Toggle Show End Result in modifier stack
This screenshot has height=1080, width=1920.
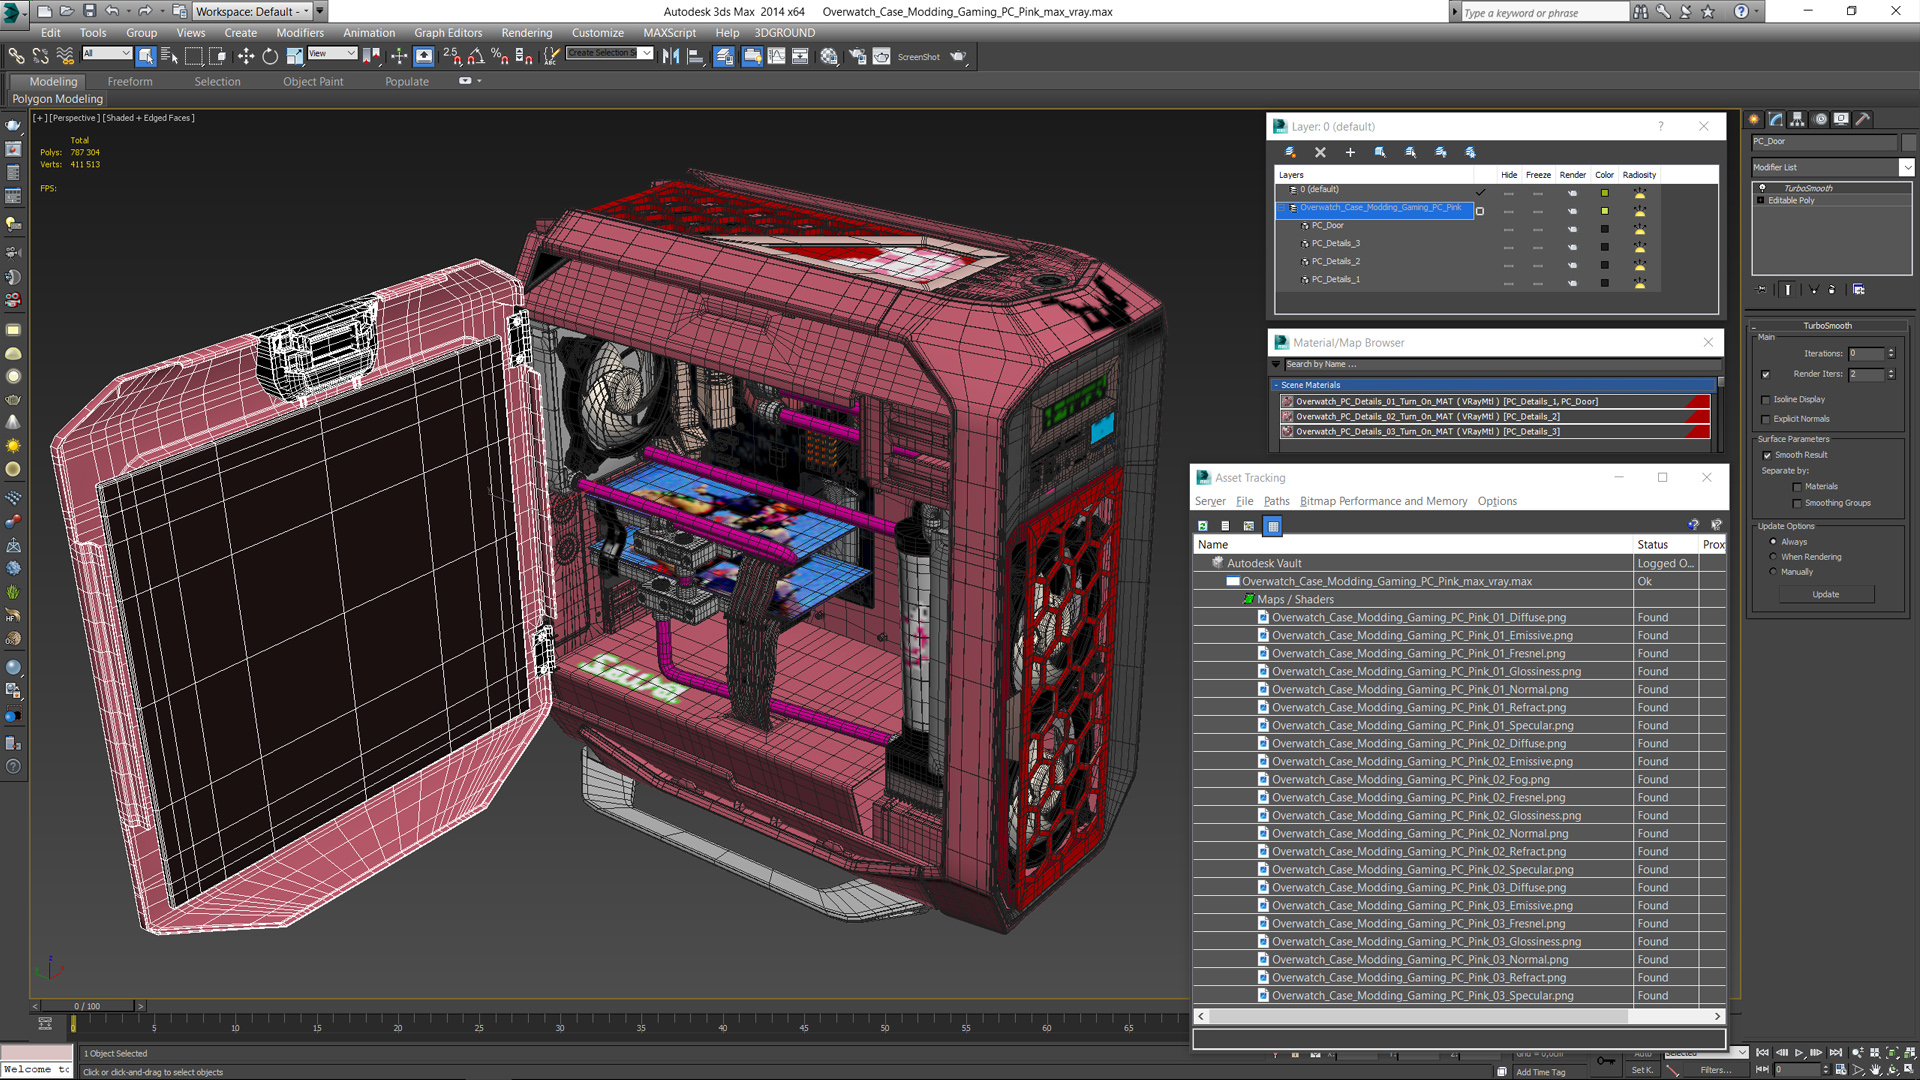(x=1788, y=289)
